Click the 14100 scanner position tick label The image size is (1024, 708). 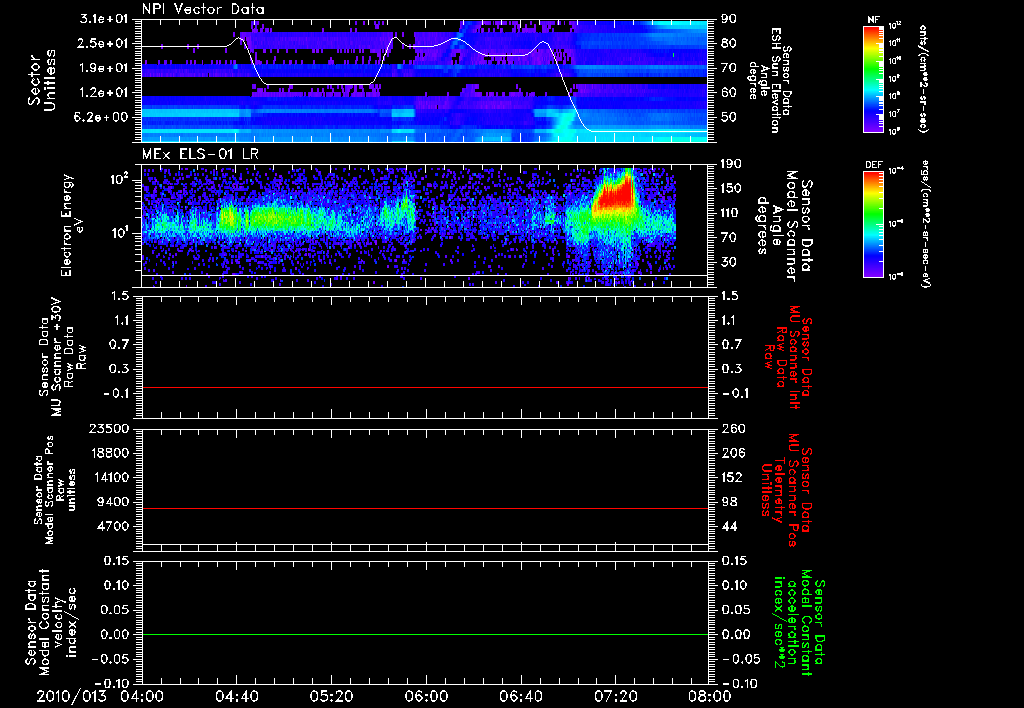109,477
